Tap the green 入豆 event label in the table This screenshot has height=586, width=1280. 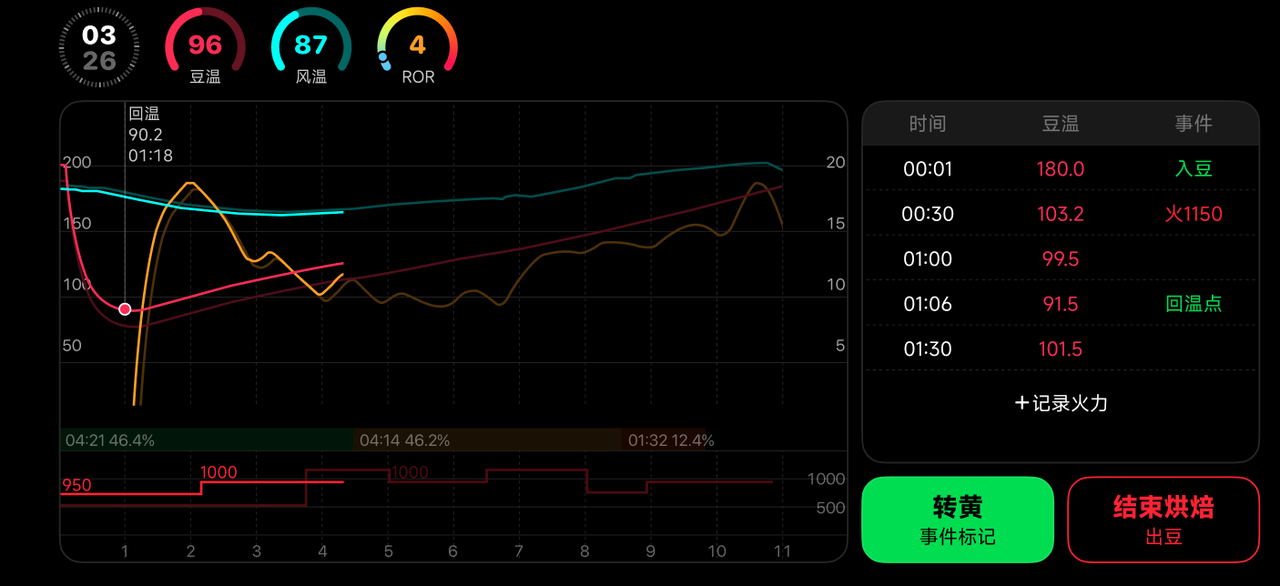click(x=1194, y=168)
